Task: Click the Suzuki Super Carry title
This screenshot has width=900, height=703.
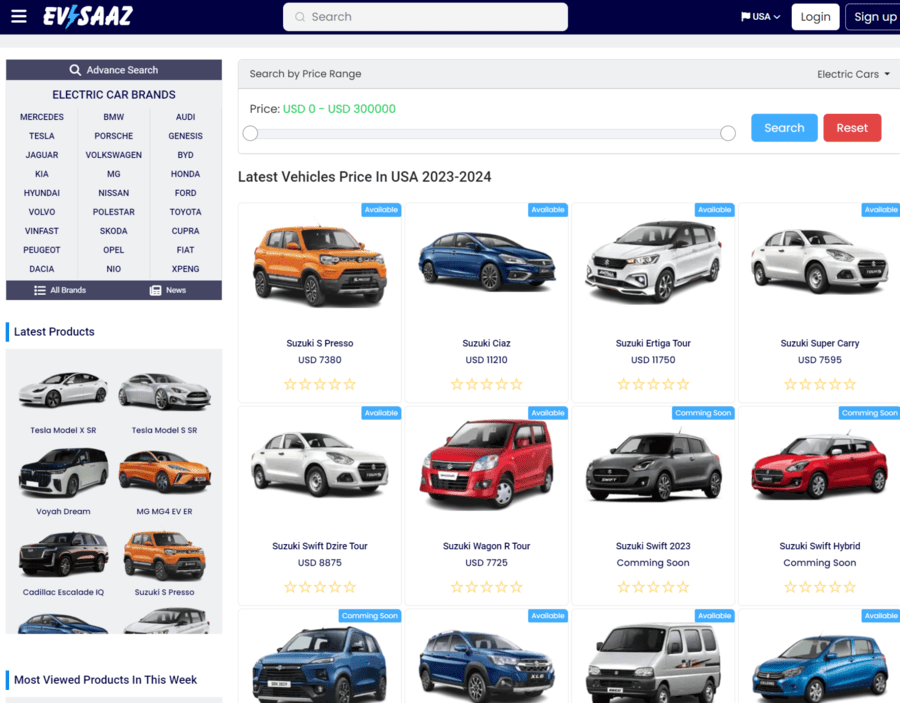Action: point(820,343)
